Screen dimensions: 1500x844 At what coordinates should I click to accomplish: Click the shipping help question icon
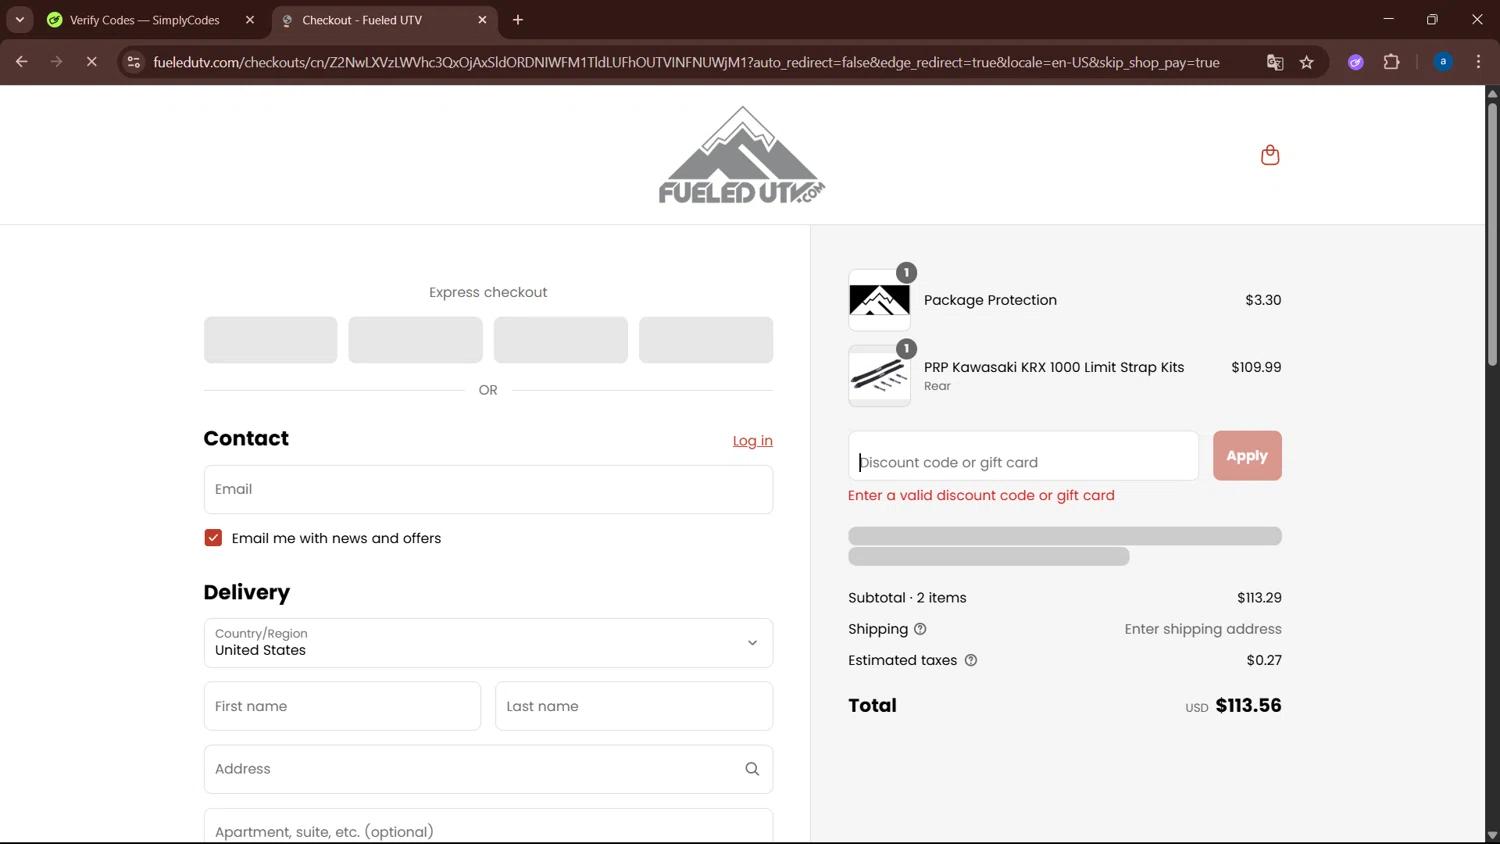point(920,629)
